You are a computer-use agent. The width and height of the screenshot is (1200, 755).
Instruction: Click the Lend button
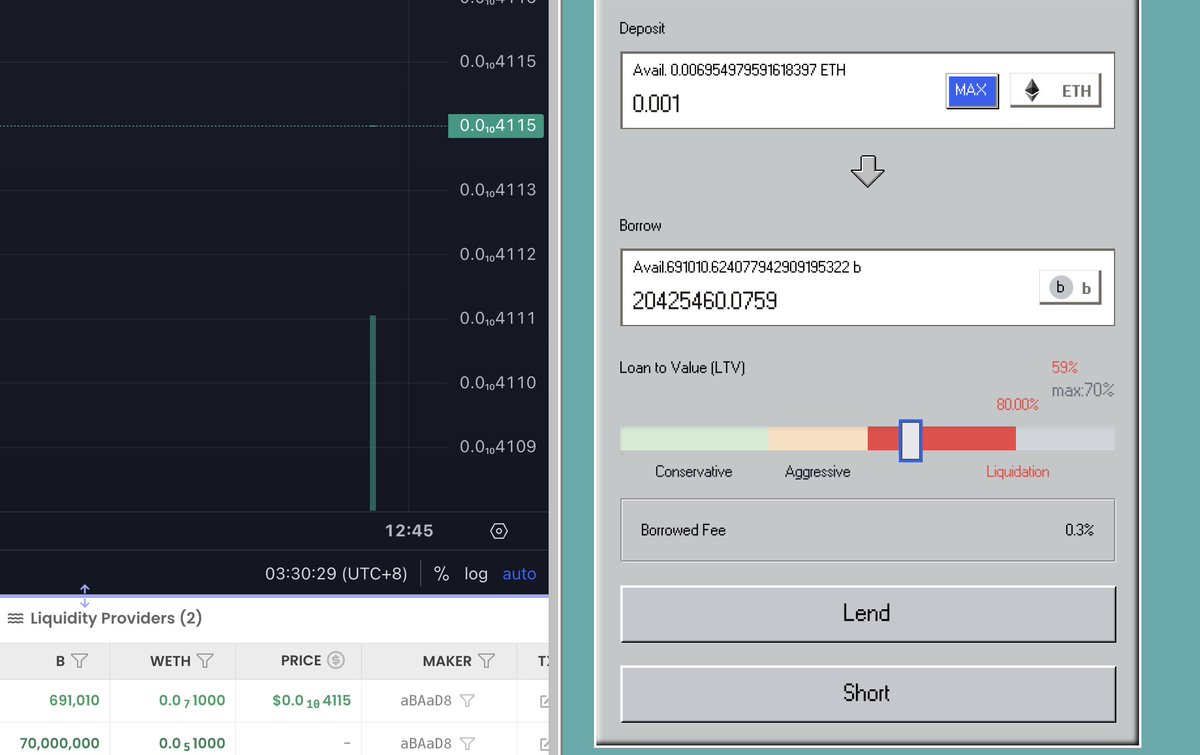tap(867, 613)
